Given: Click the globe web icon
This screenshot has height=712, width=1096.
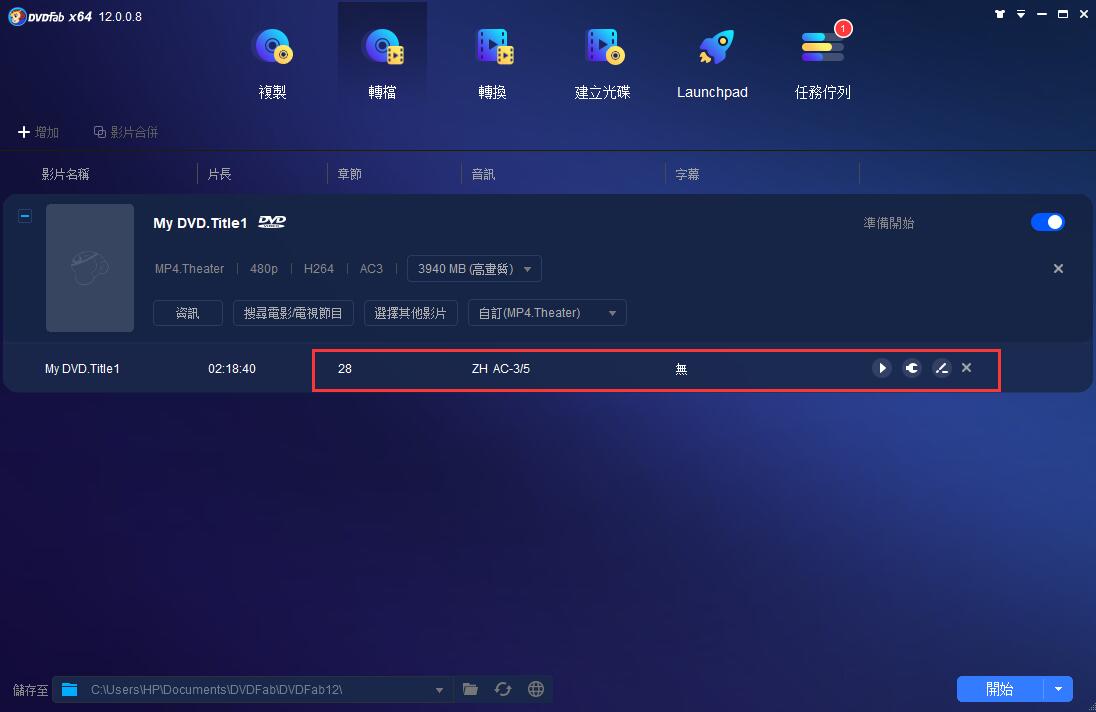Looking at the screenshot, I should [536, 690].
